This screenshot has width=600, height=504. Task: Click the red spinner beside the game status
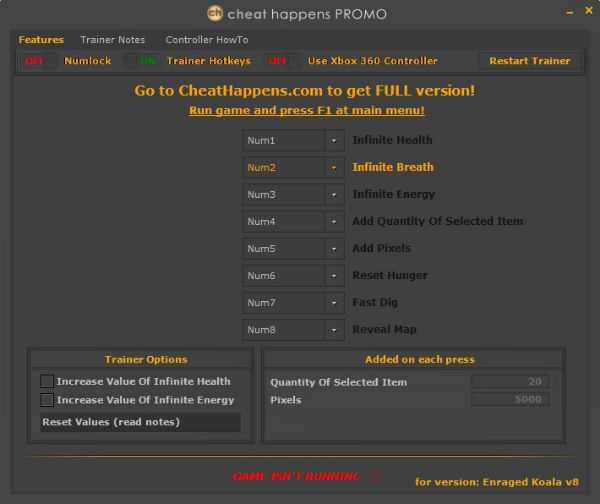click(375, 476)
